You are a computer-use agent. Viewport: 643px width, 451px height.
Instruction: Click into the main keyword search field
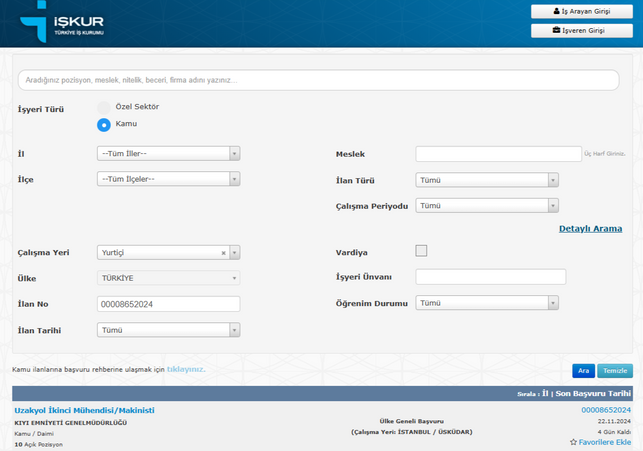pyautogui.click(x=320, y=80)
